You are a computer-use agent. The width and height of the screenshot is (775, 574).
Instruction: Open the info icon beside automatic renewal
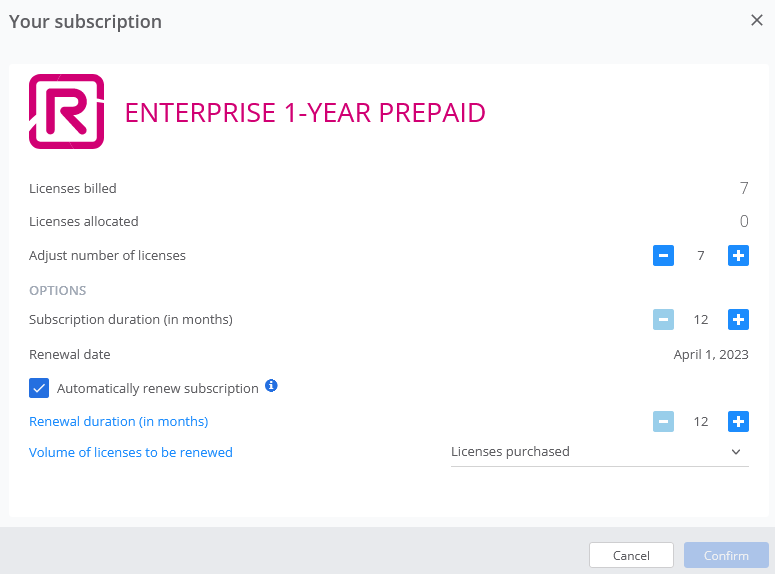pos(271,386)
